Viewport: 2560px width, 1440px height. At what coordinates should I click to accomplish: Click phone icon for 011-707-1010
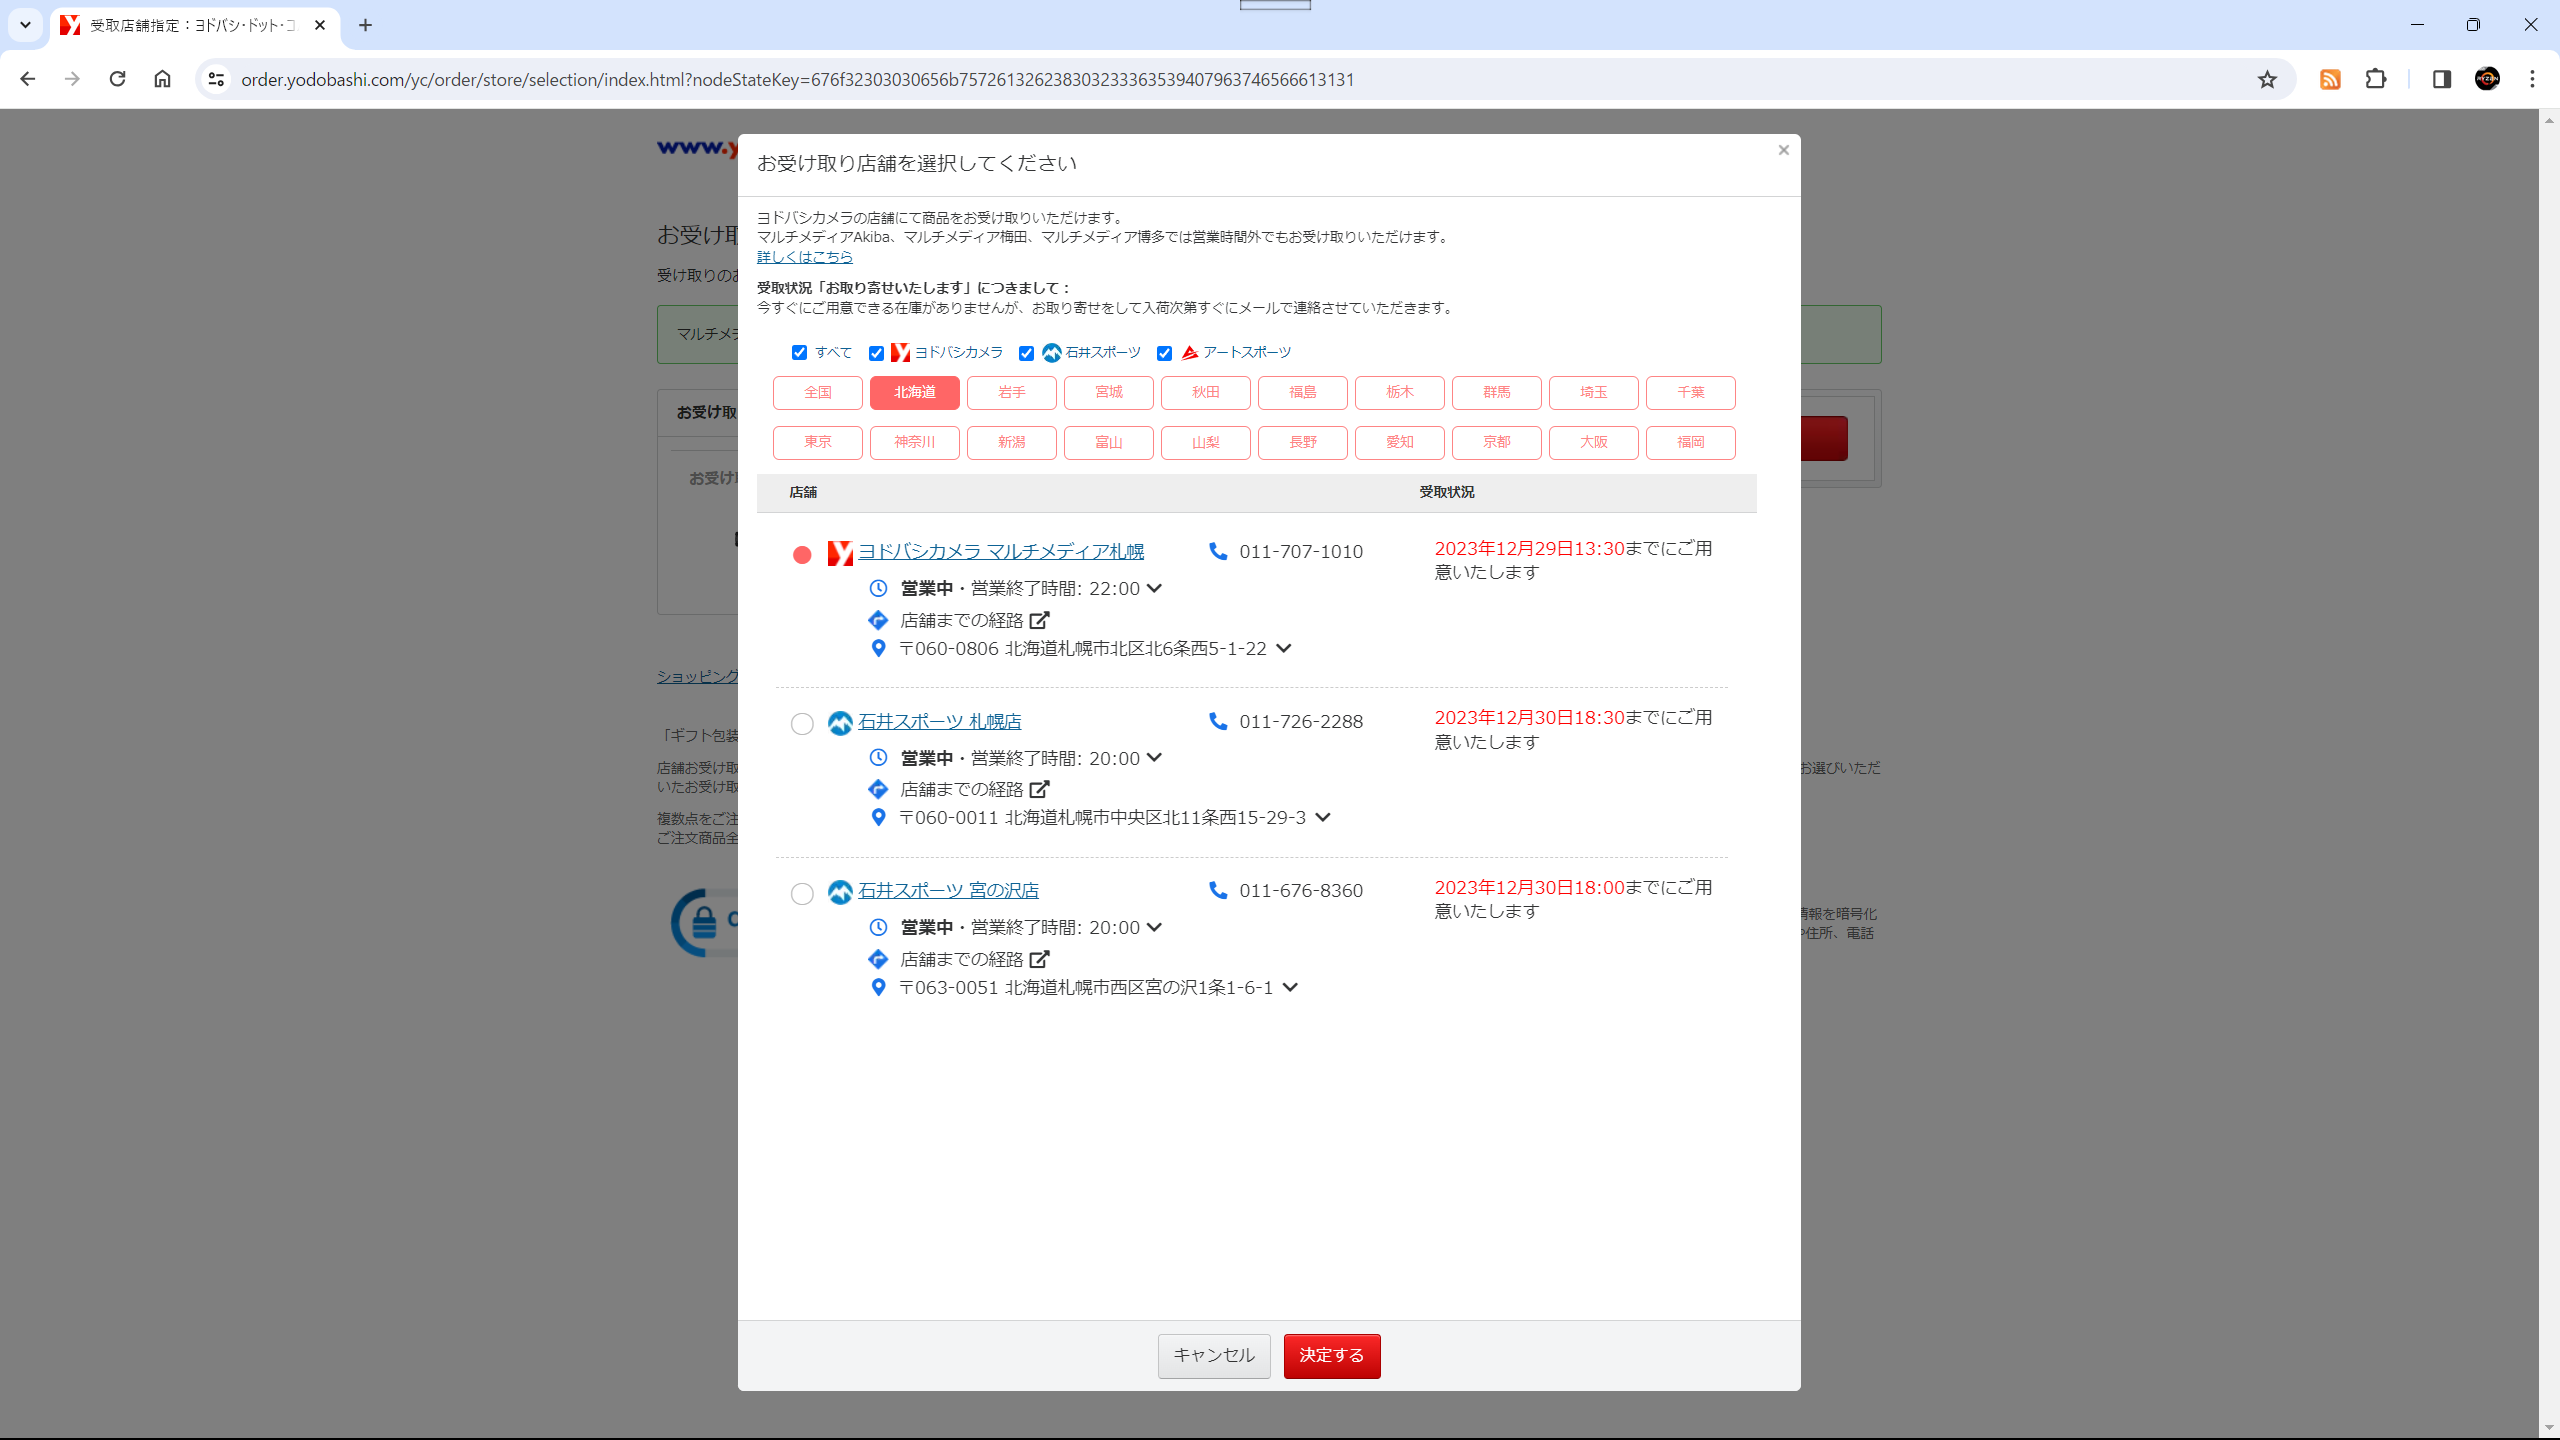1218,551
